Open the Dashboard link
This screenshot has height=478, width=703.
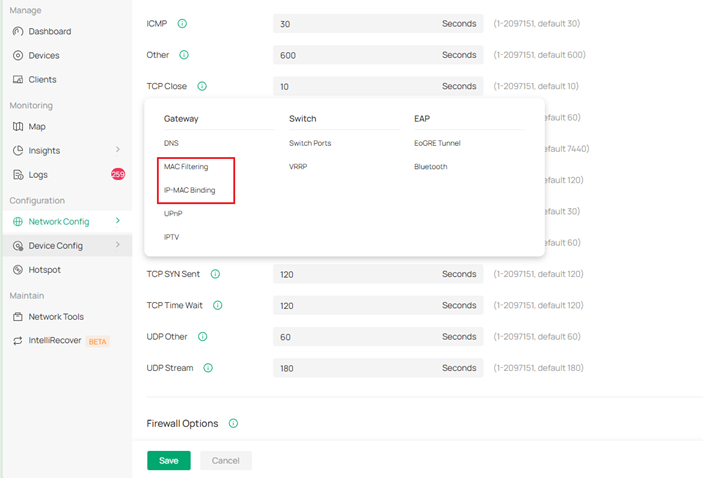coord(50,31)
